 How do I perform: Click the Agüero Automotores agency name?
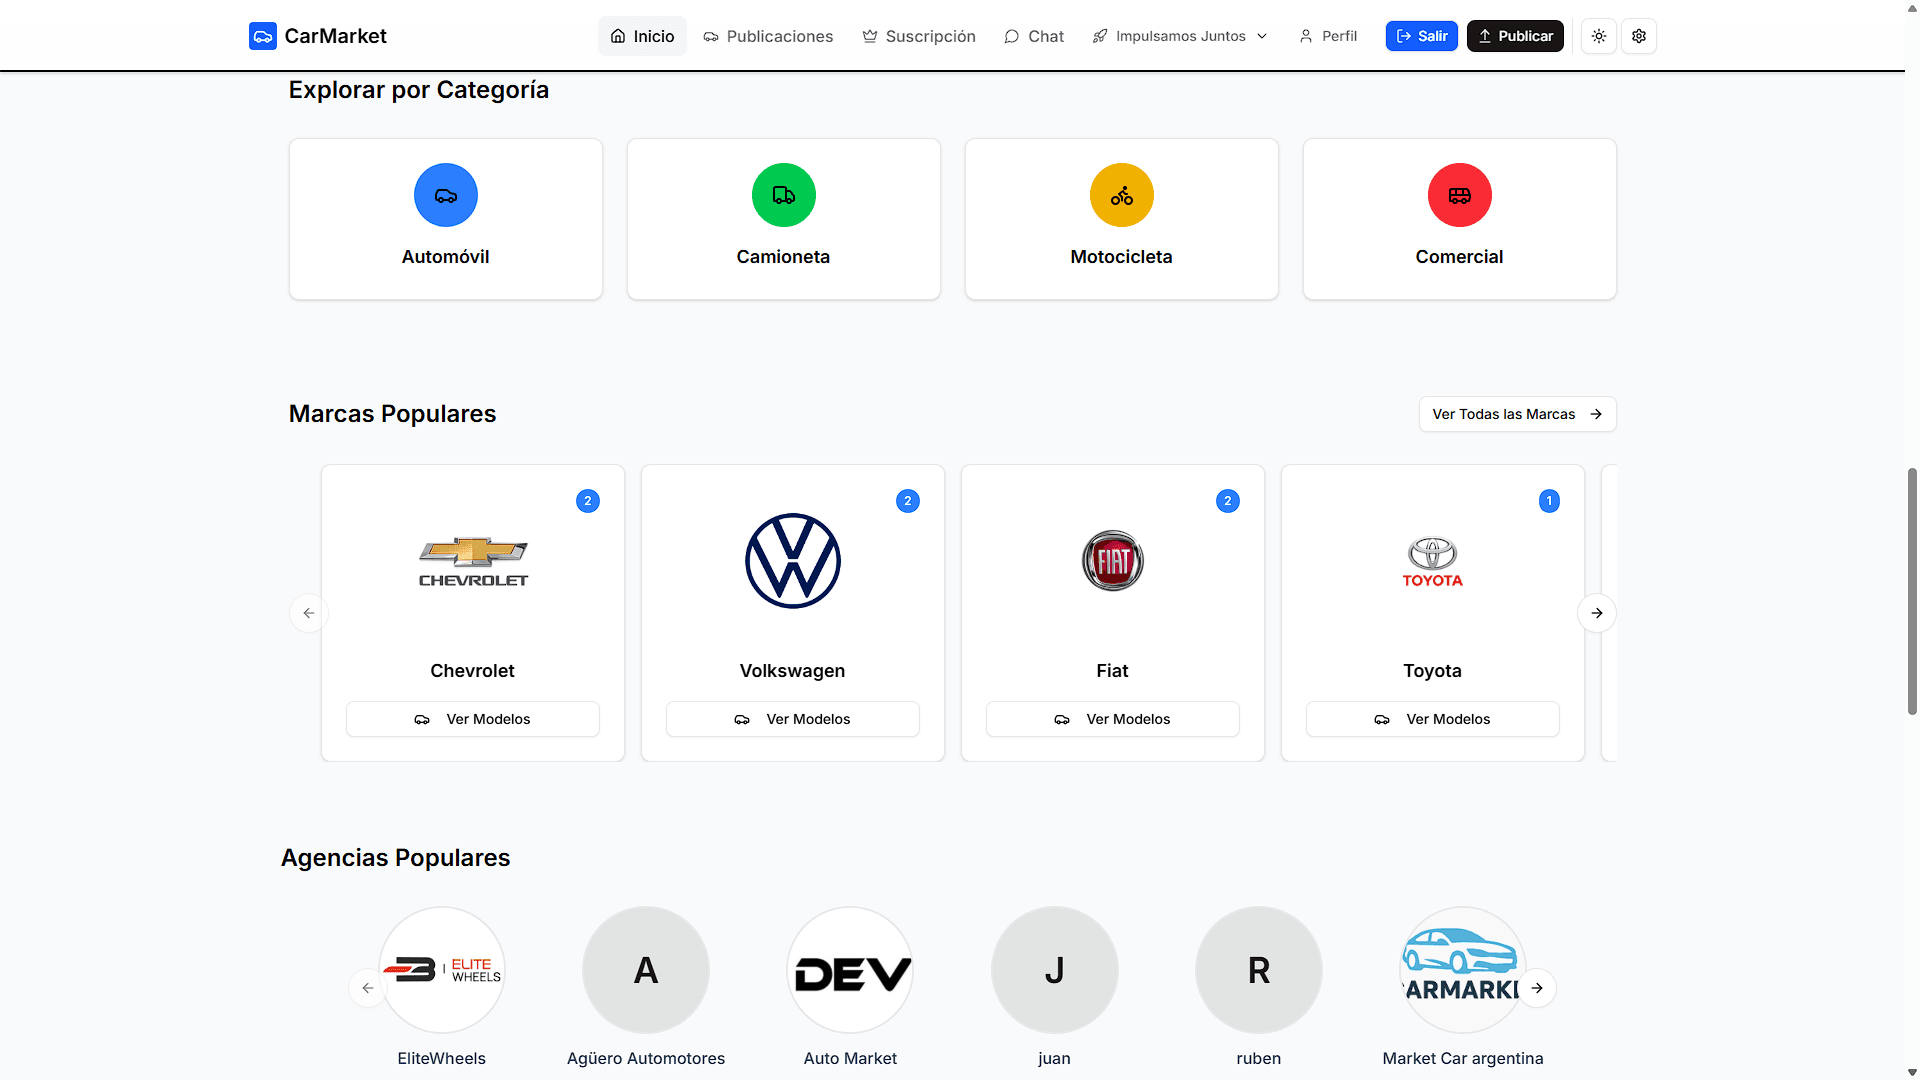pos(646,1058)
